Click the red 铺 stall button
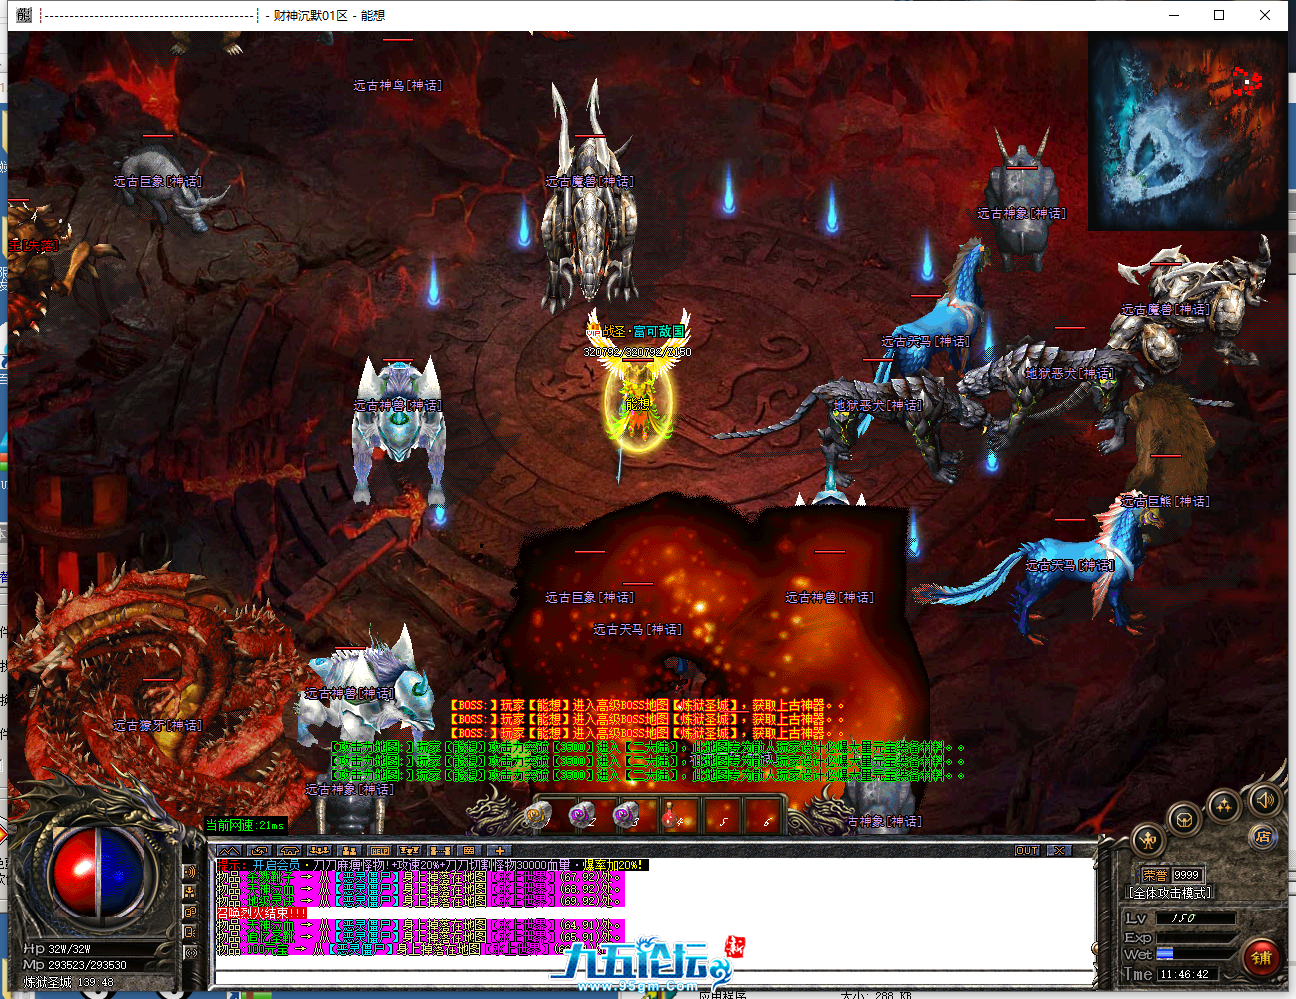 [1261, 957]
